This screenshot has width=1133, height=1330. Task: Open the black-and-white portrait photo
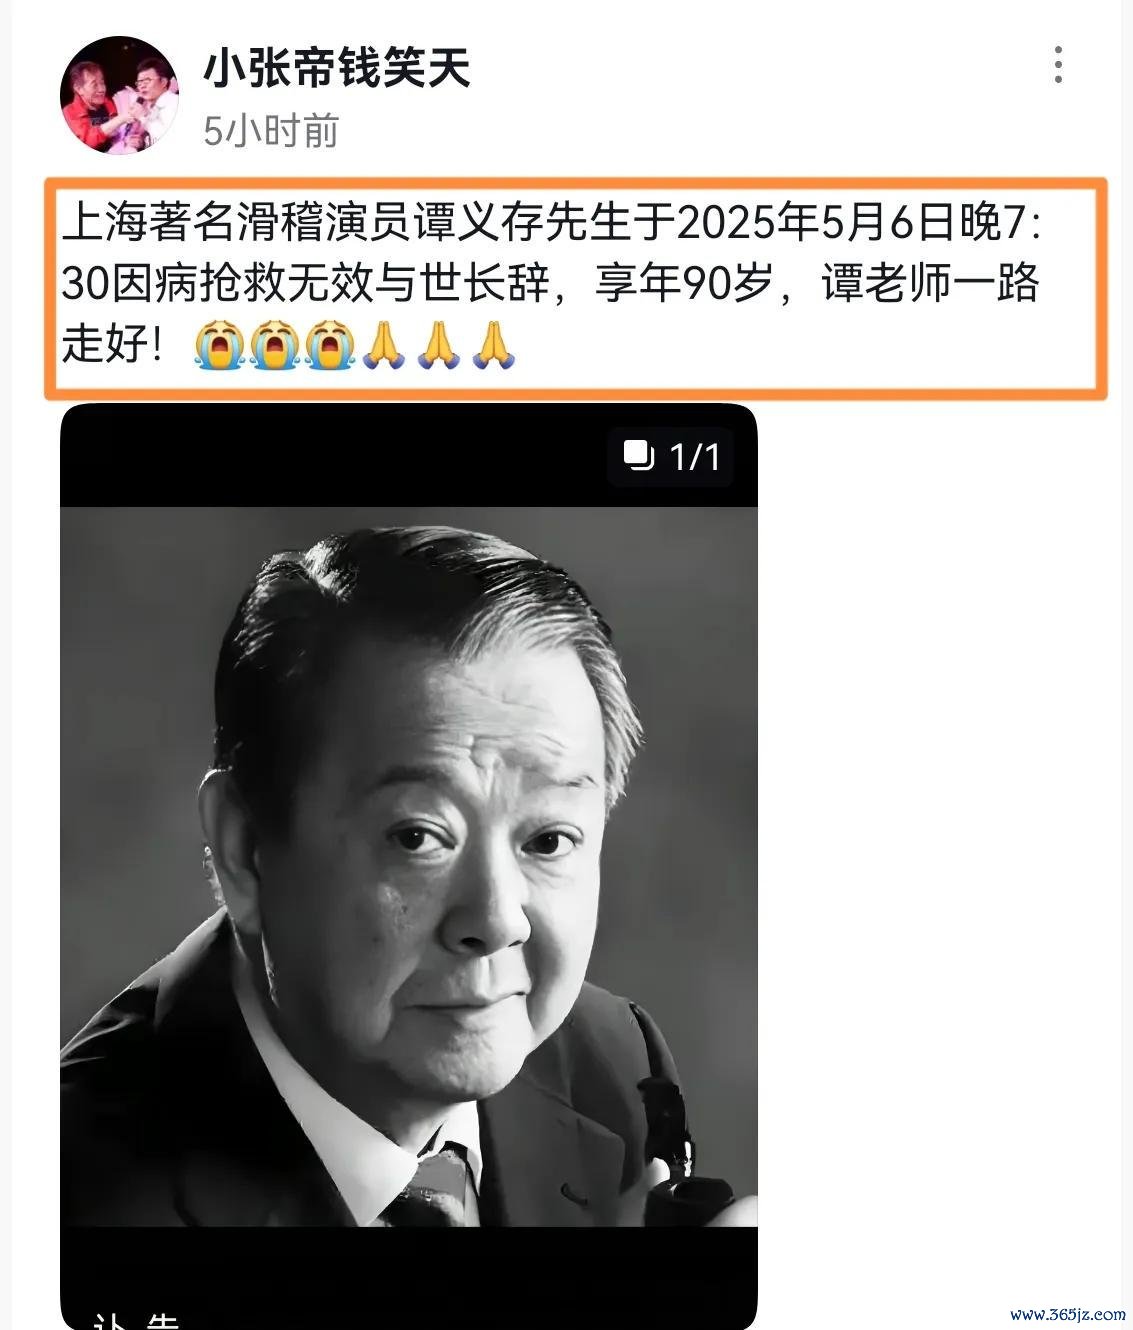(x=409, y=866)
